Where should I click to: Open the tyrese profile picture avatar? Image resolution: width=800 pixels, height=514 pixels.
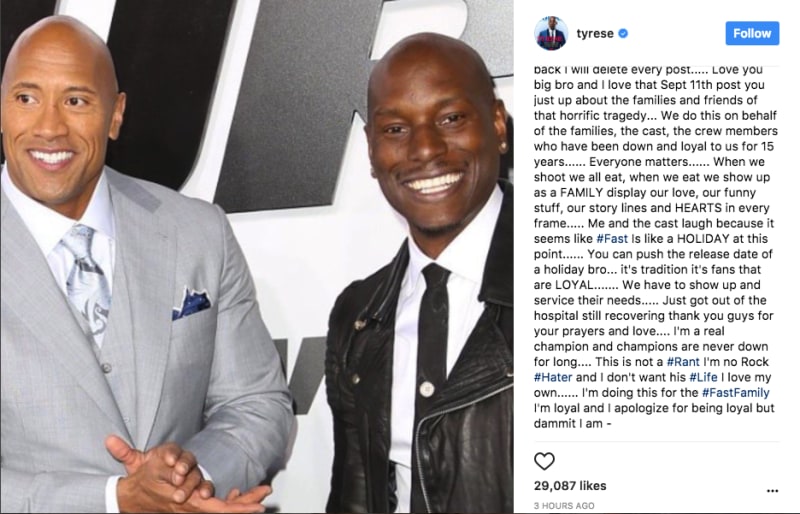click(551, 33)
